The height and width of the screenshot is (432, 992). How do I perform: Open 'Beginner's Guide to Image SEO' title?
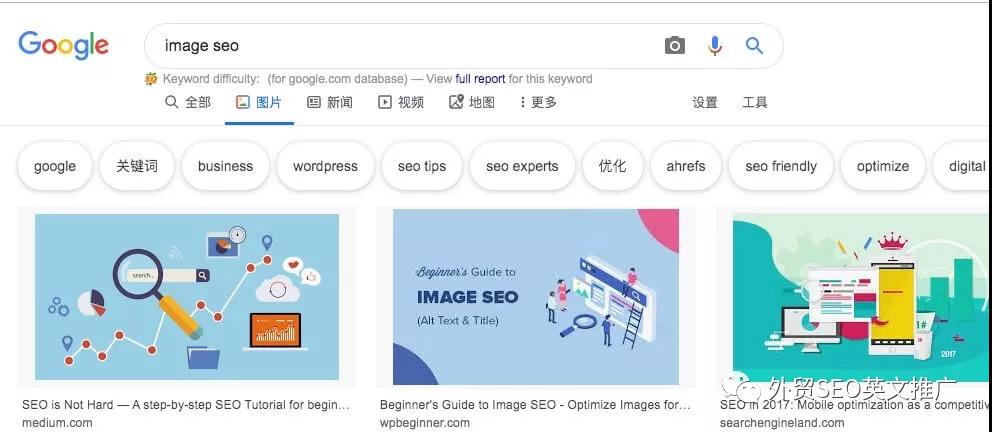535,405
